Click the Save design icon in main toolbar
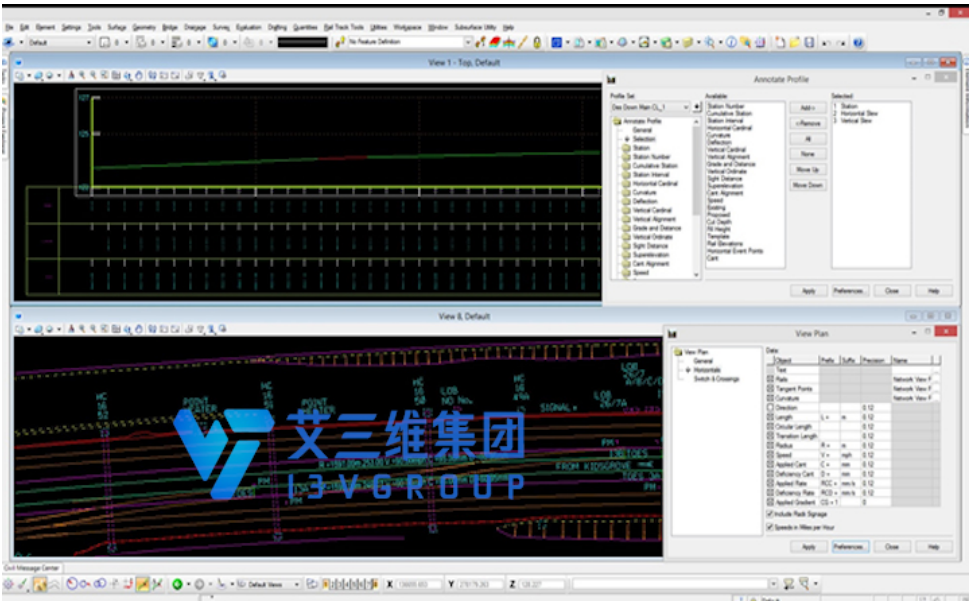The image size is (972, 611). click(809, 43)
